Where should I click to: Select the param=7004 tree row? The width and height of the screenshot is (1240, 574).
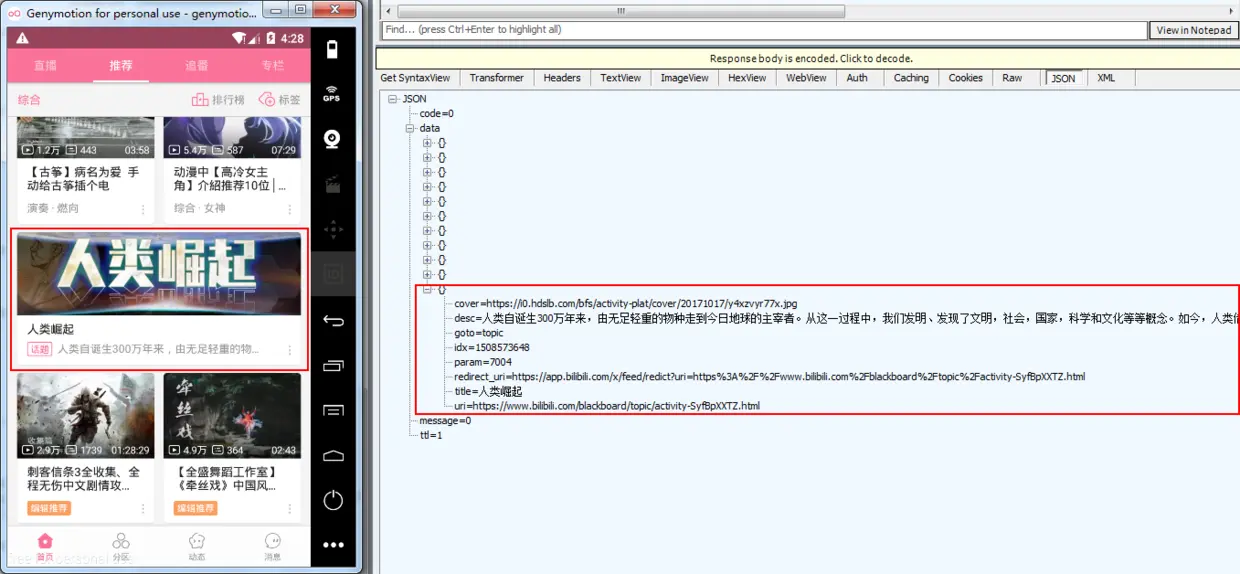click(x=482, y=362)
